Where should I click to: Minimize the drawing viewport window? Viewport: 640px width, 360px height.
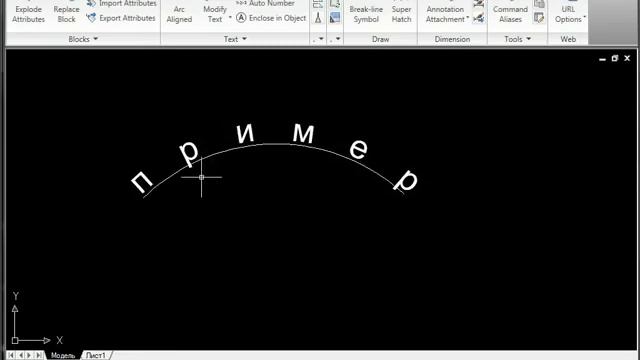click(602, 59)
